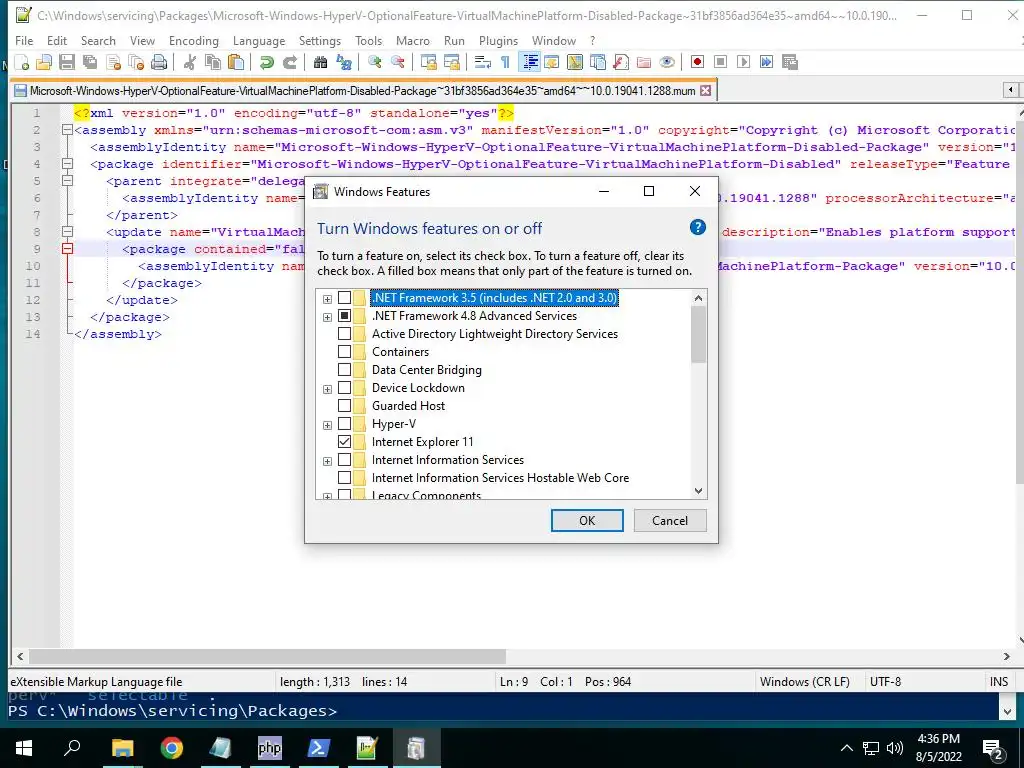
Task: Check the Containers feature checkbox
Action: coord(344,352)
